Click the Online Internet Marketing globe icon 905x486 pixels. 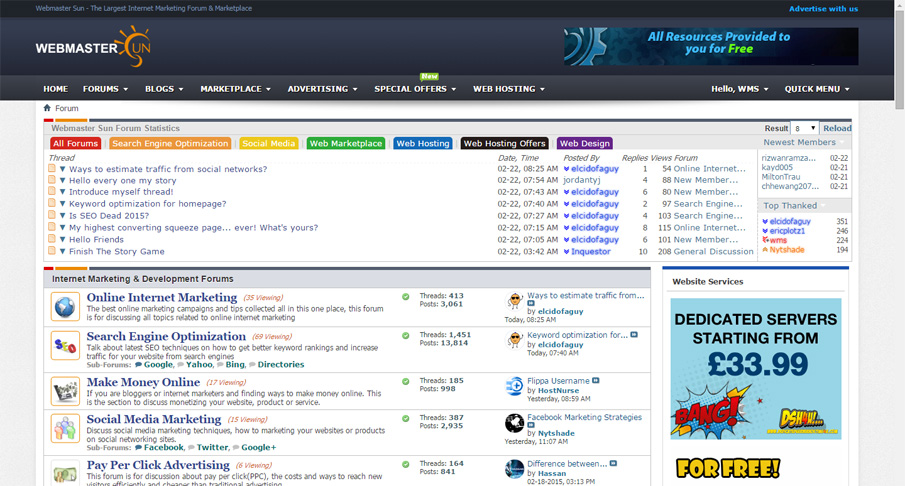click(x=65, y=306)
